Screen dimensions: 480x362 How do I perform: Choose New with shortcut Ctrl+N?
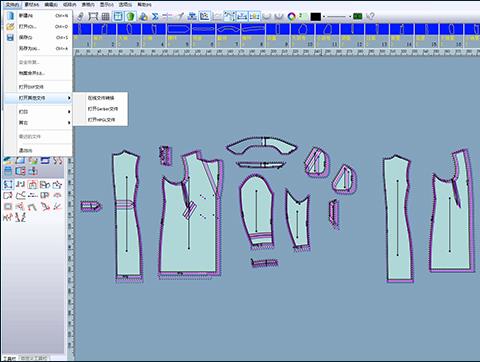click(38, 16)
